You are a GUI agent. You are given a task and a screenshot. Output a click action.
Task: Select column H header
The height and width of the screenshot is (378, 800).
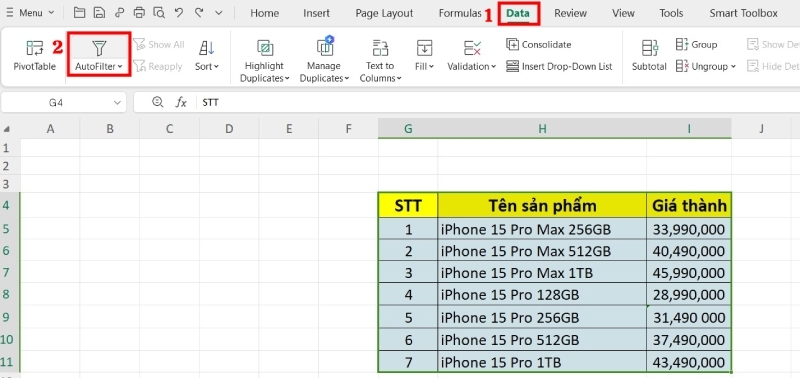(x=542, y=129)
